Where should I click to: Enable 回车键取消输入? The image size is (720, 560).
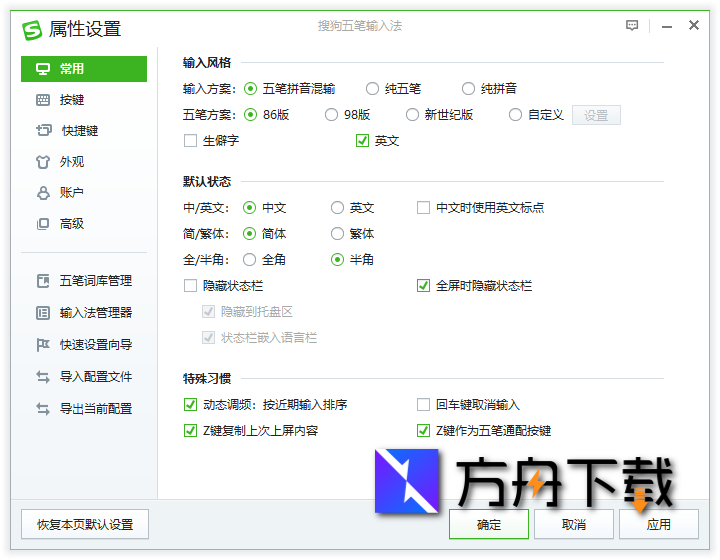pos(423,405)
